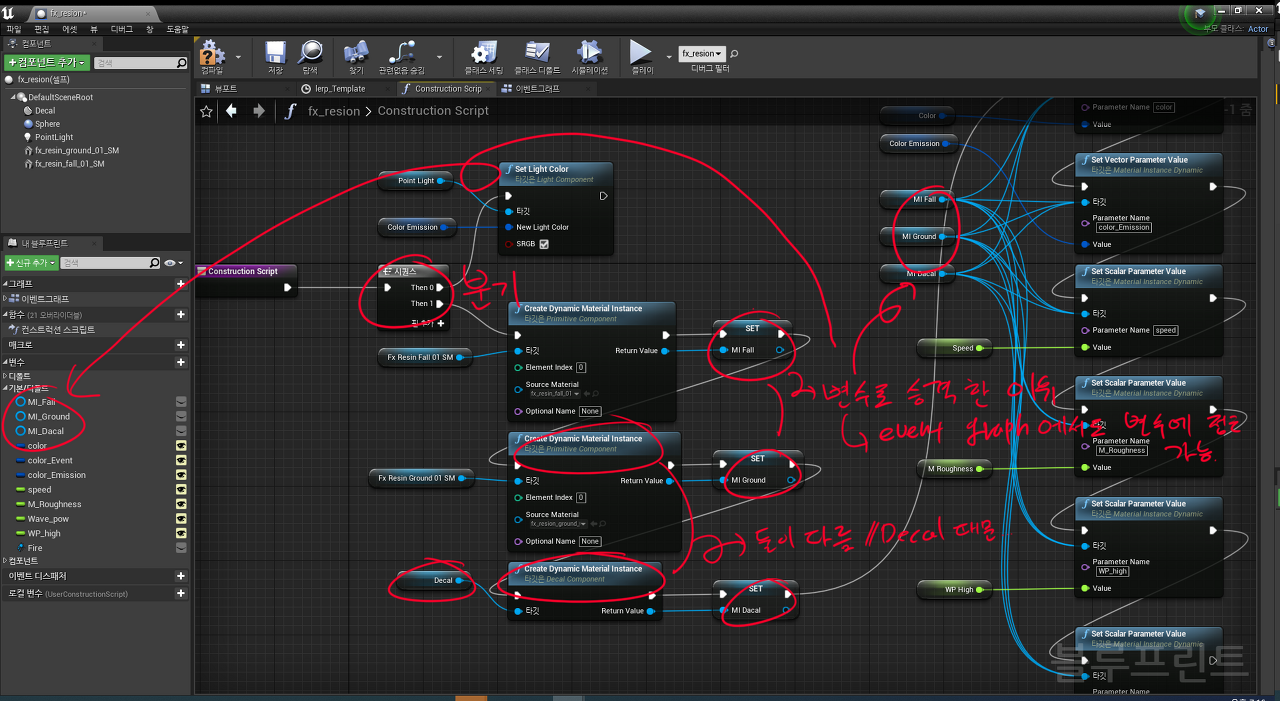Click the Play (플레이) arrow icon
Screen dimensions: 1280x701
coord(641,52)
